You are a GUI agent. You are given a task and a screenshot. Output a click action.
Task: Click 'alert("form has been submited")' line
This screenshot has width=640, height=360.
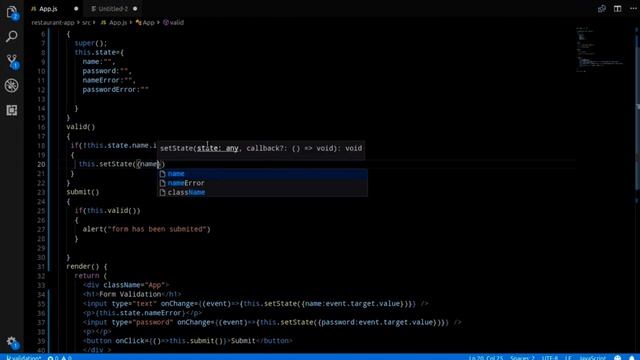click(147, 229)
